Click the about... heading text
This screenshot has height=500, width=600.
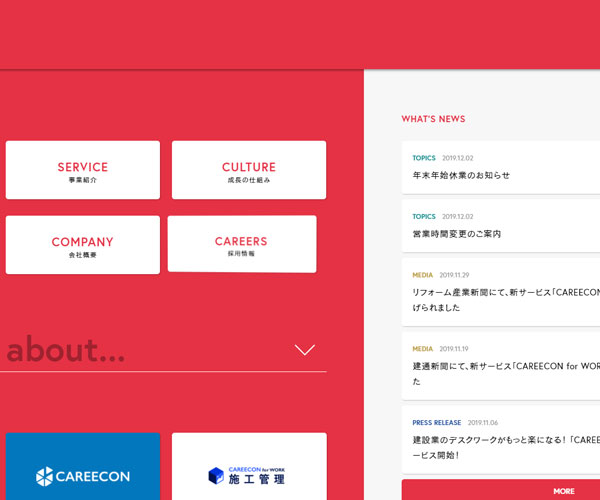click(66, 350)
